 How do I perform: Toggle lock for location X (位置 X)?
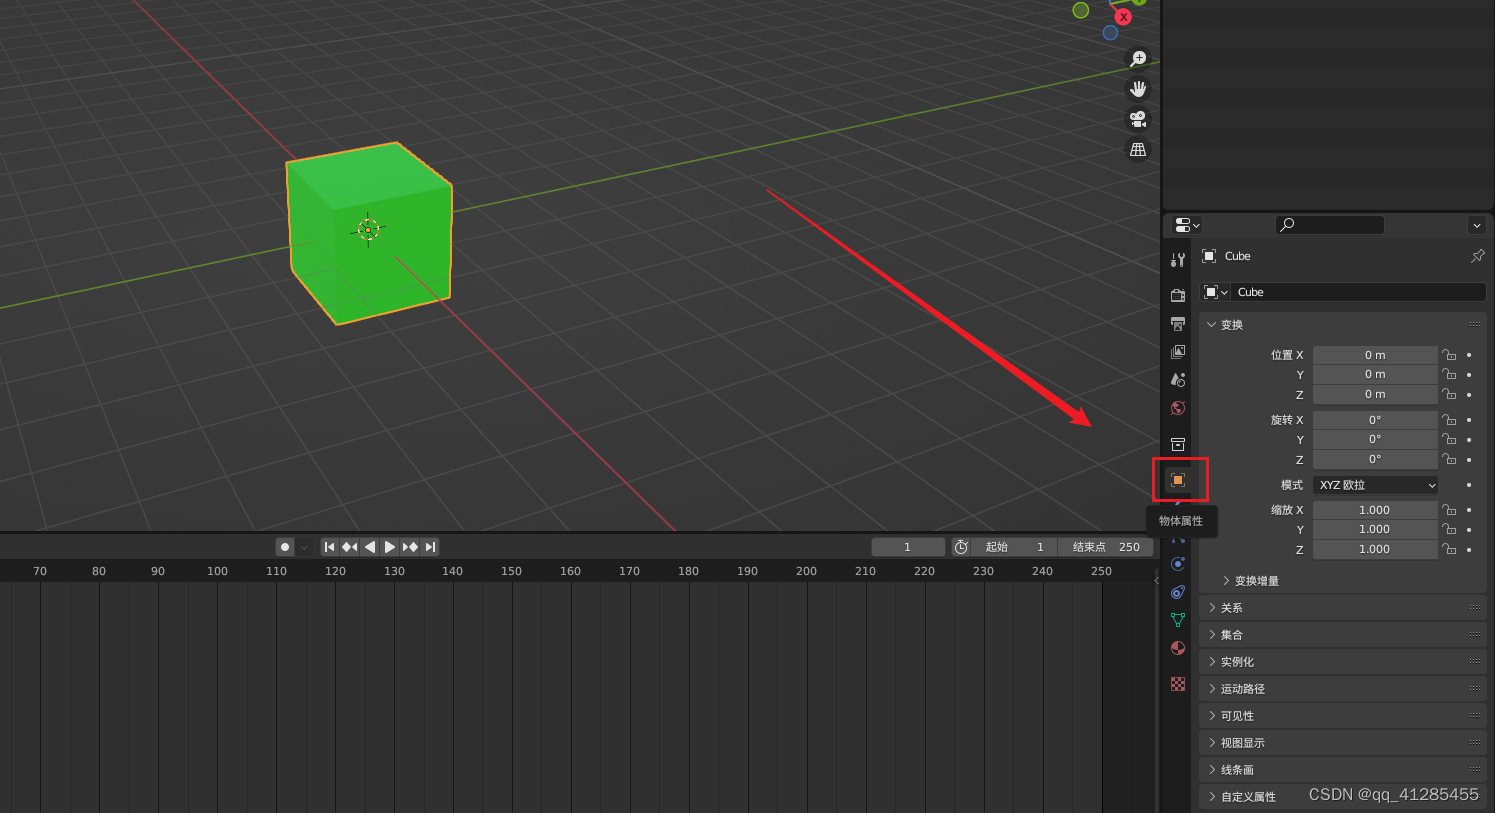pyautogui.click(x=1449, y=355)
